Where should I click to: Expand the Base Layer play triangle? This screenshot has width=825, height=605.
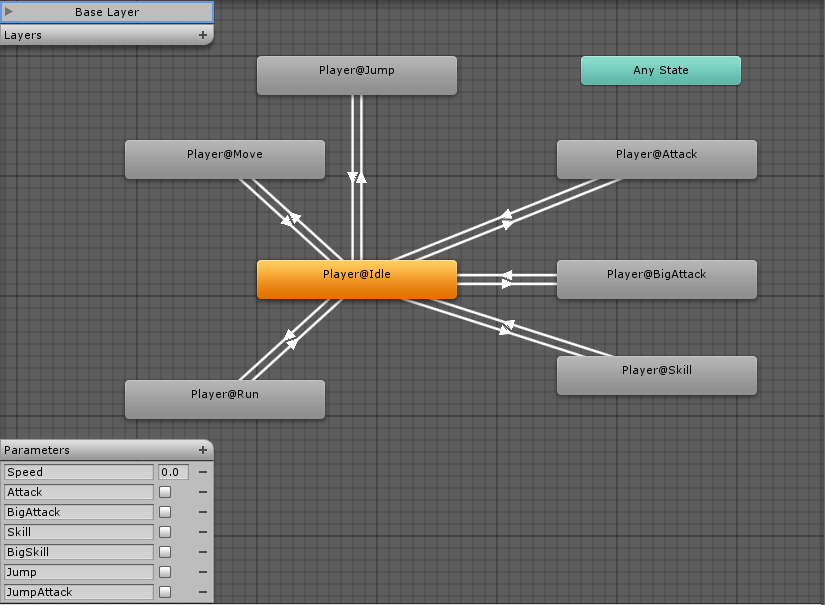coord(9,12)
